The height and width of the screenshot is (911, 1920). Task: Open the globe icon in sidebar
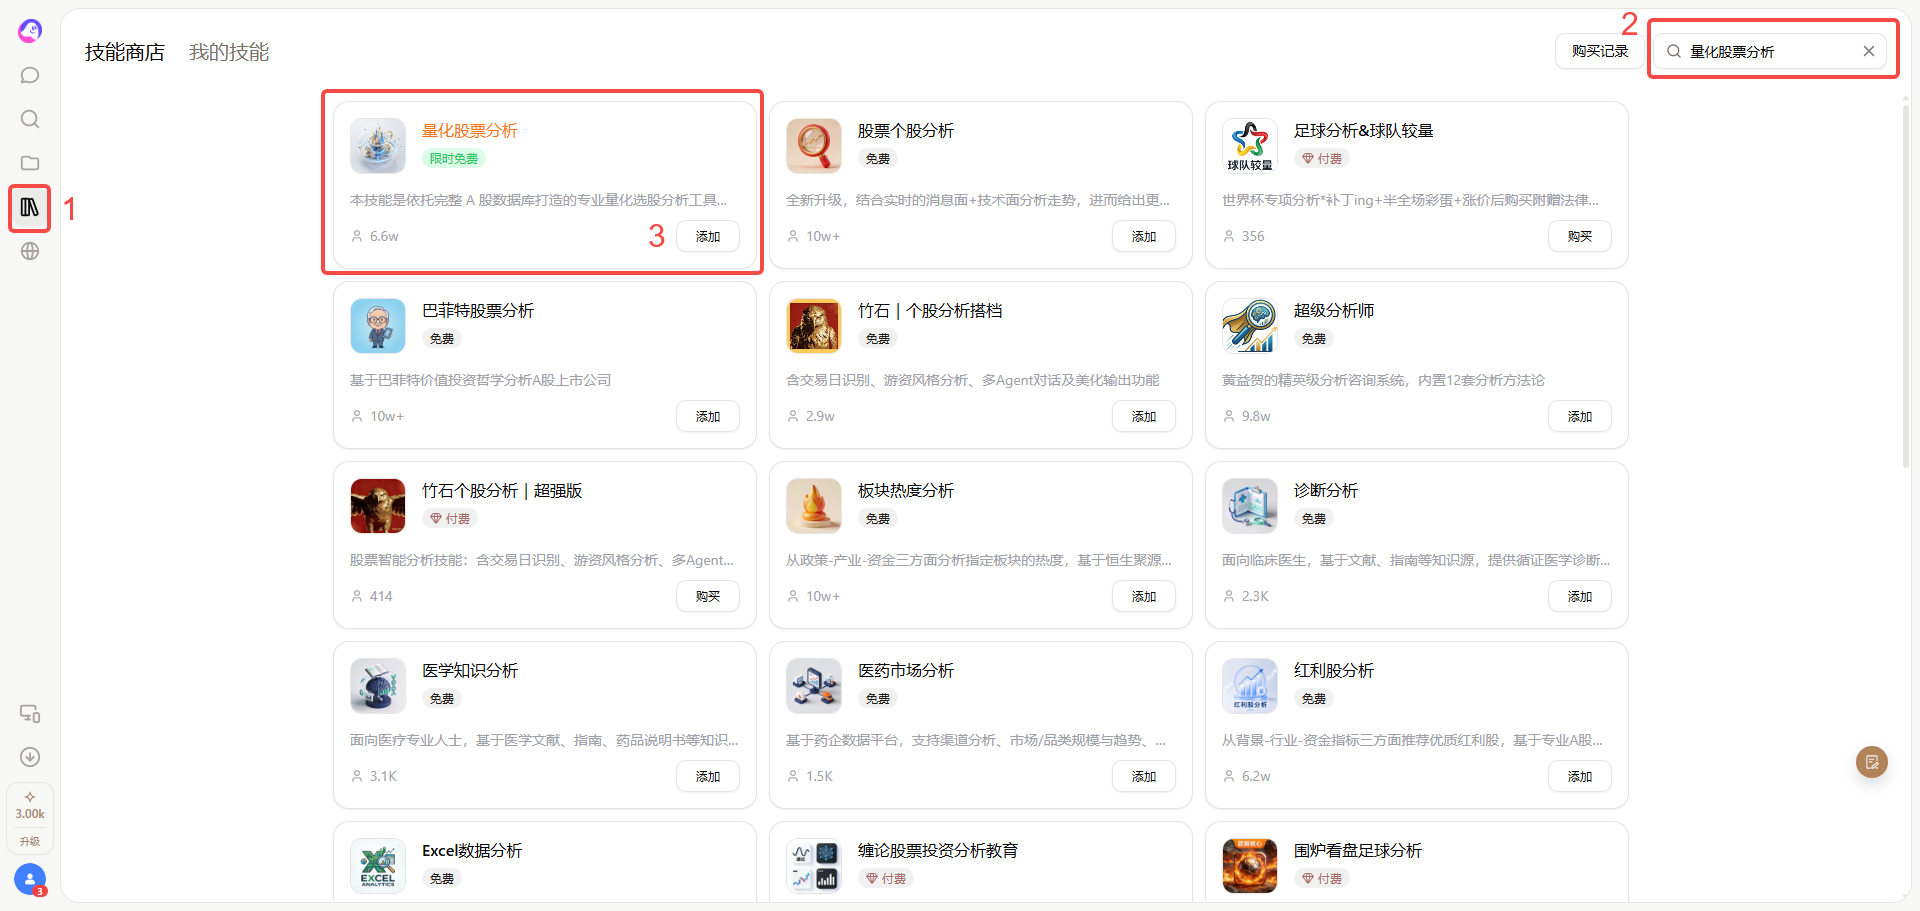30,251
